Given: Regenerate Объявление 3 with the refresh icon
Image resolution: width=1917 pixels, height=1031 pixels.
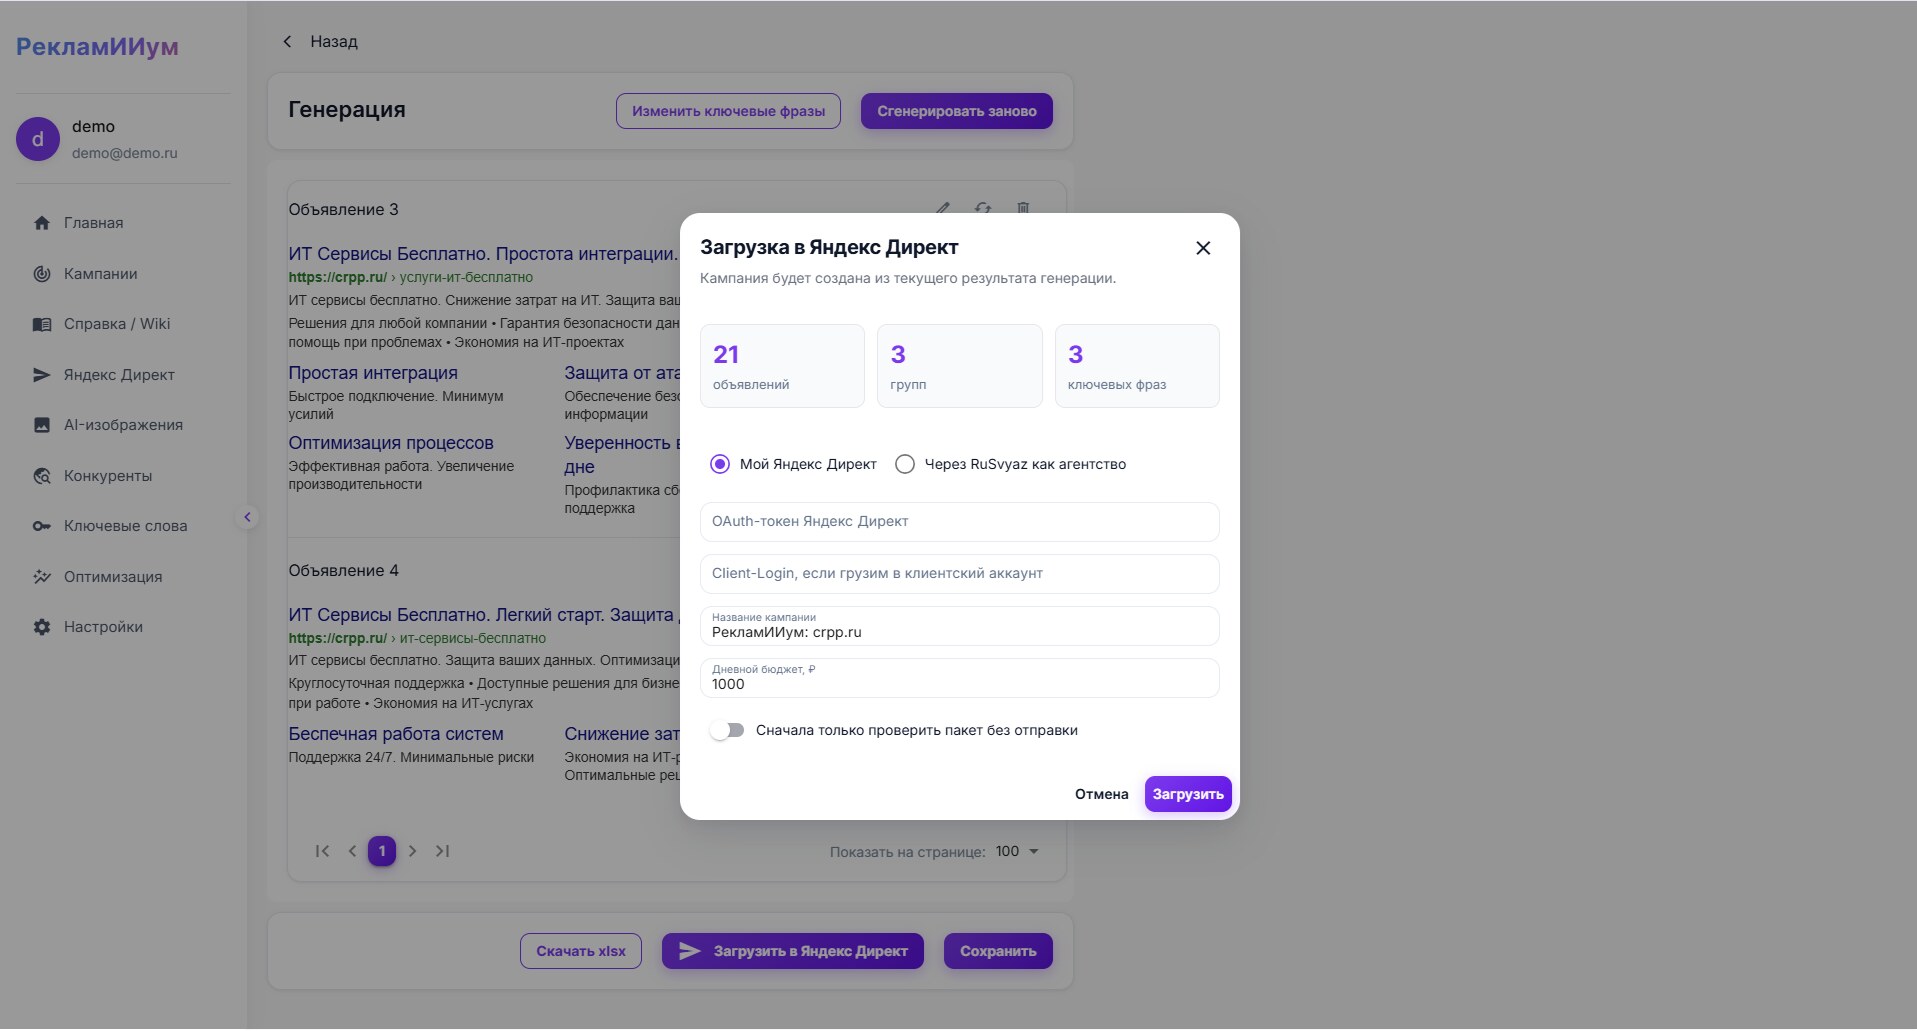Looking at the screenshot, I should click(x=983, y=209).
